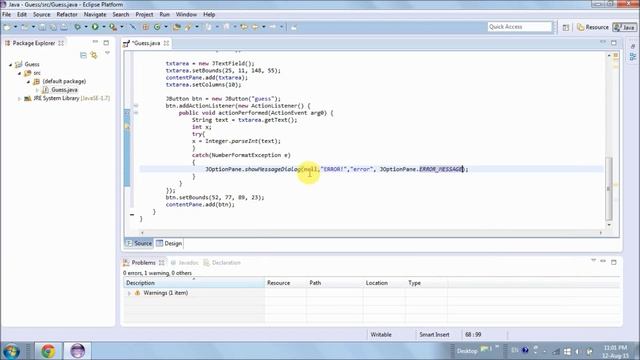Click the Open Perspective icon

[566, 27]
